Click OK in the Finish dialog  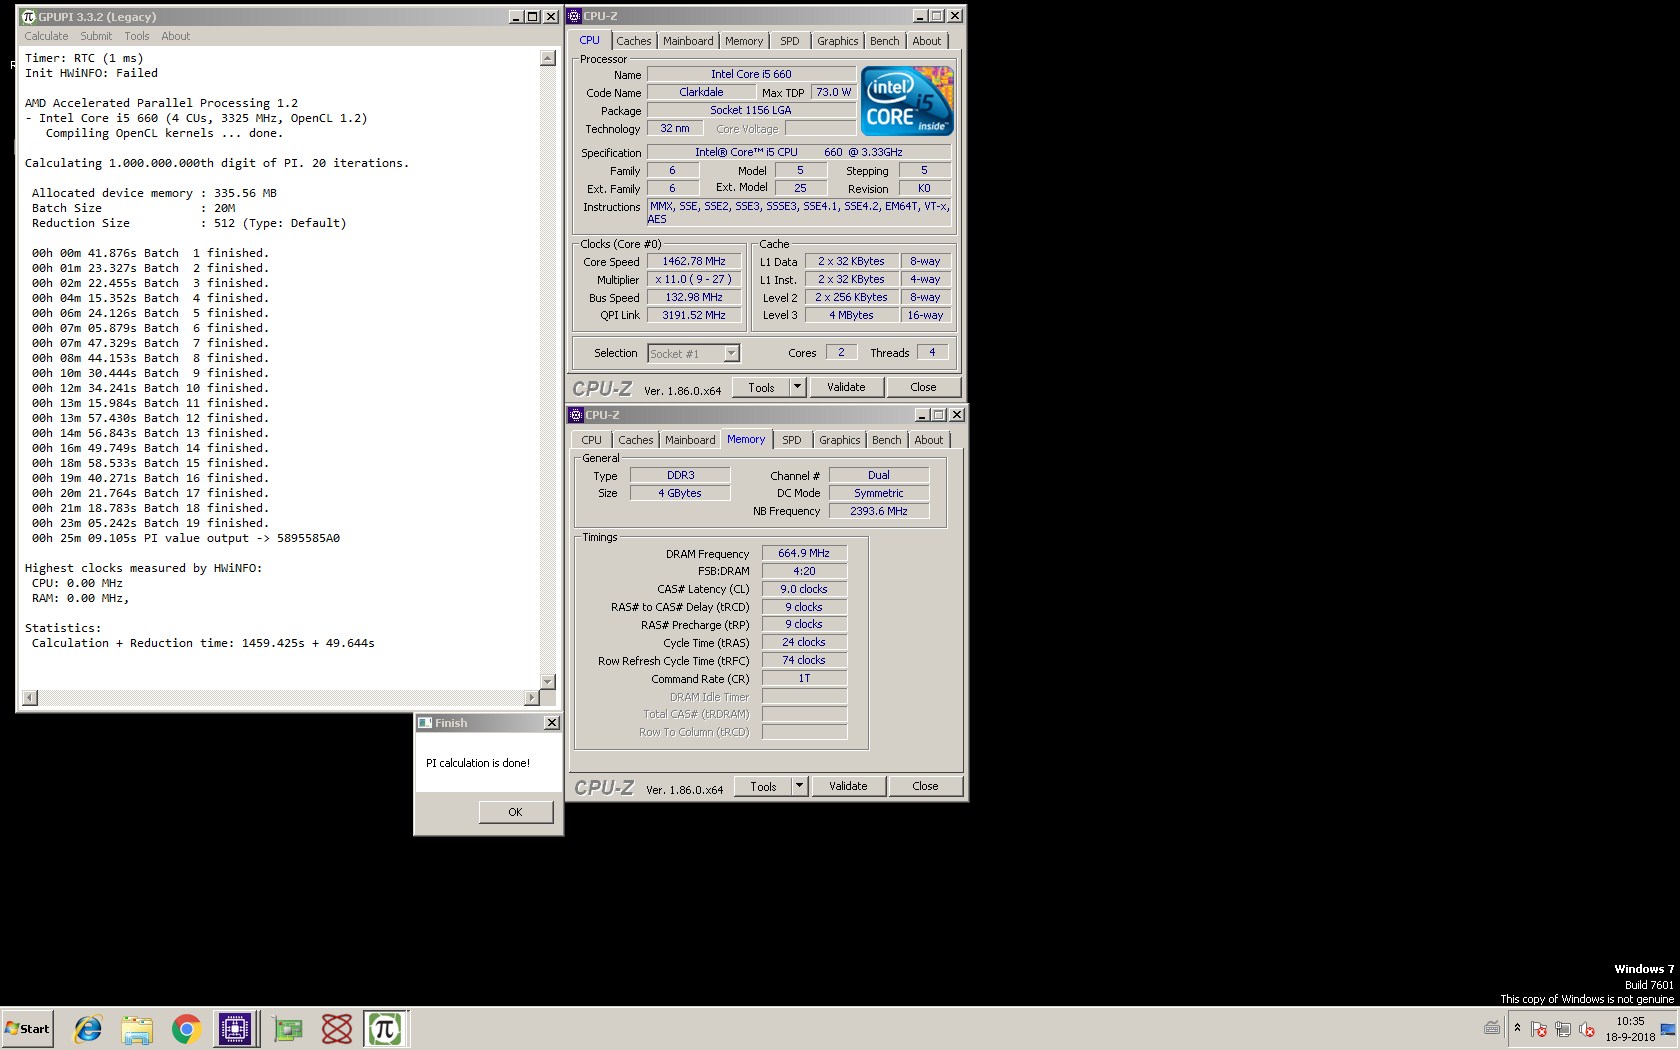click(515, 812)
